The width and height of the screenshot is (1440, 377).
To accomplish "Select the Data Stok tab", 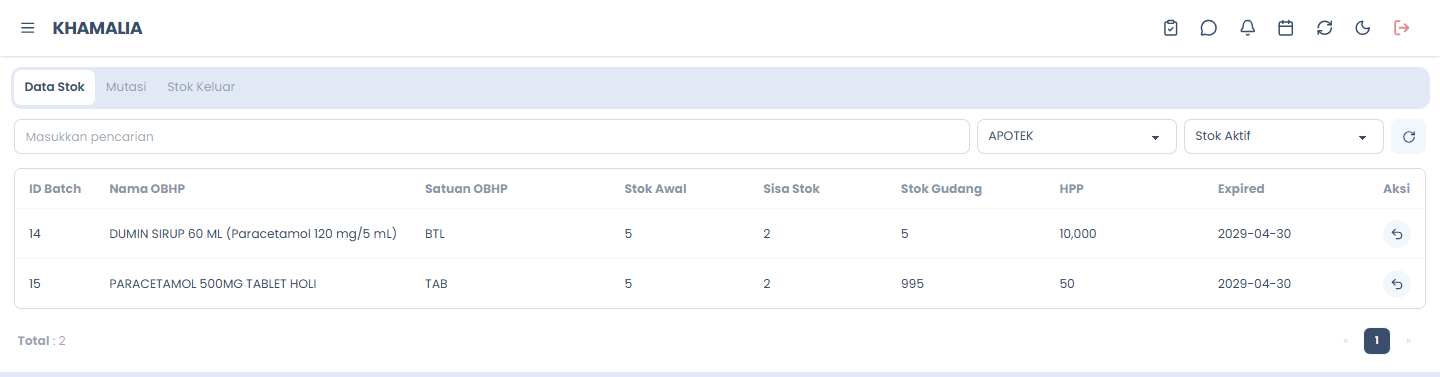I will coord(55,87).
